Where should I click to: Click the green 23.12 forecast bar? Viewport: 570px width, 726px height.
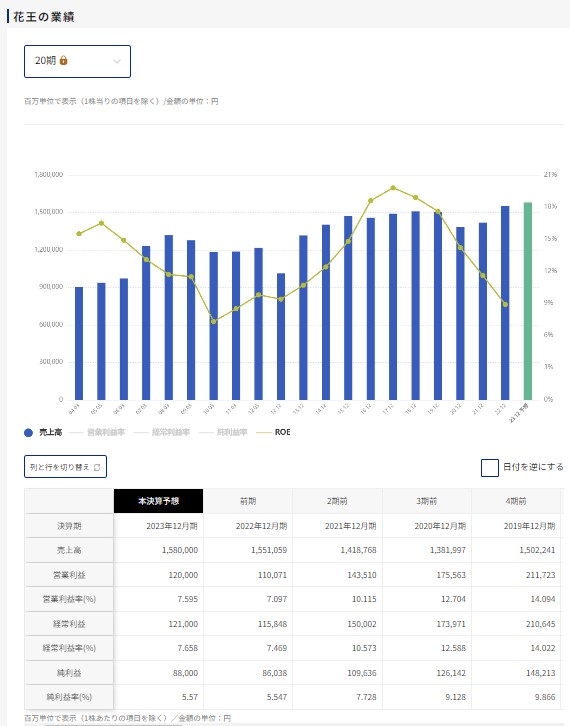coord(527,301)
